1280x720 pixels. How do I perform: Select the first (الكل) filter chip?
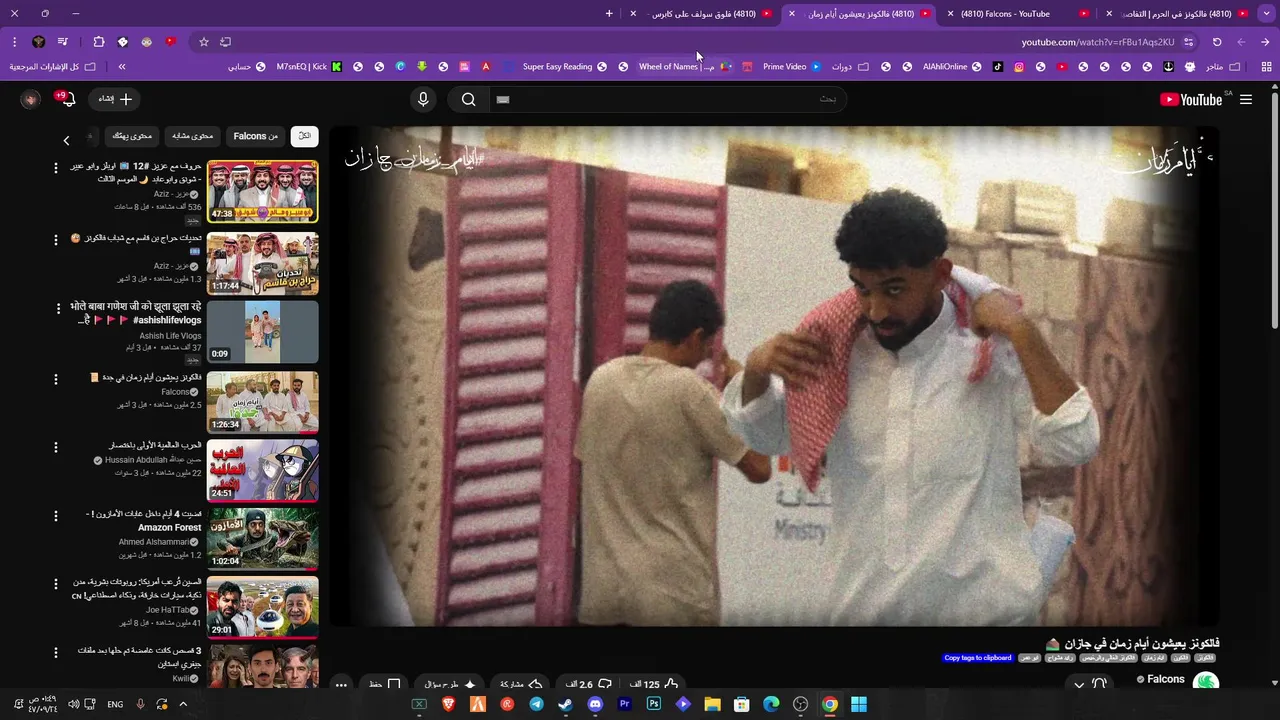point(305,136)
